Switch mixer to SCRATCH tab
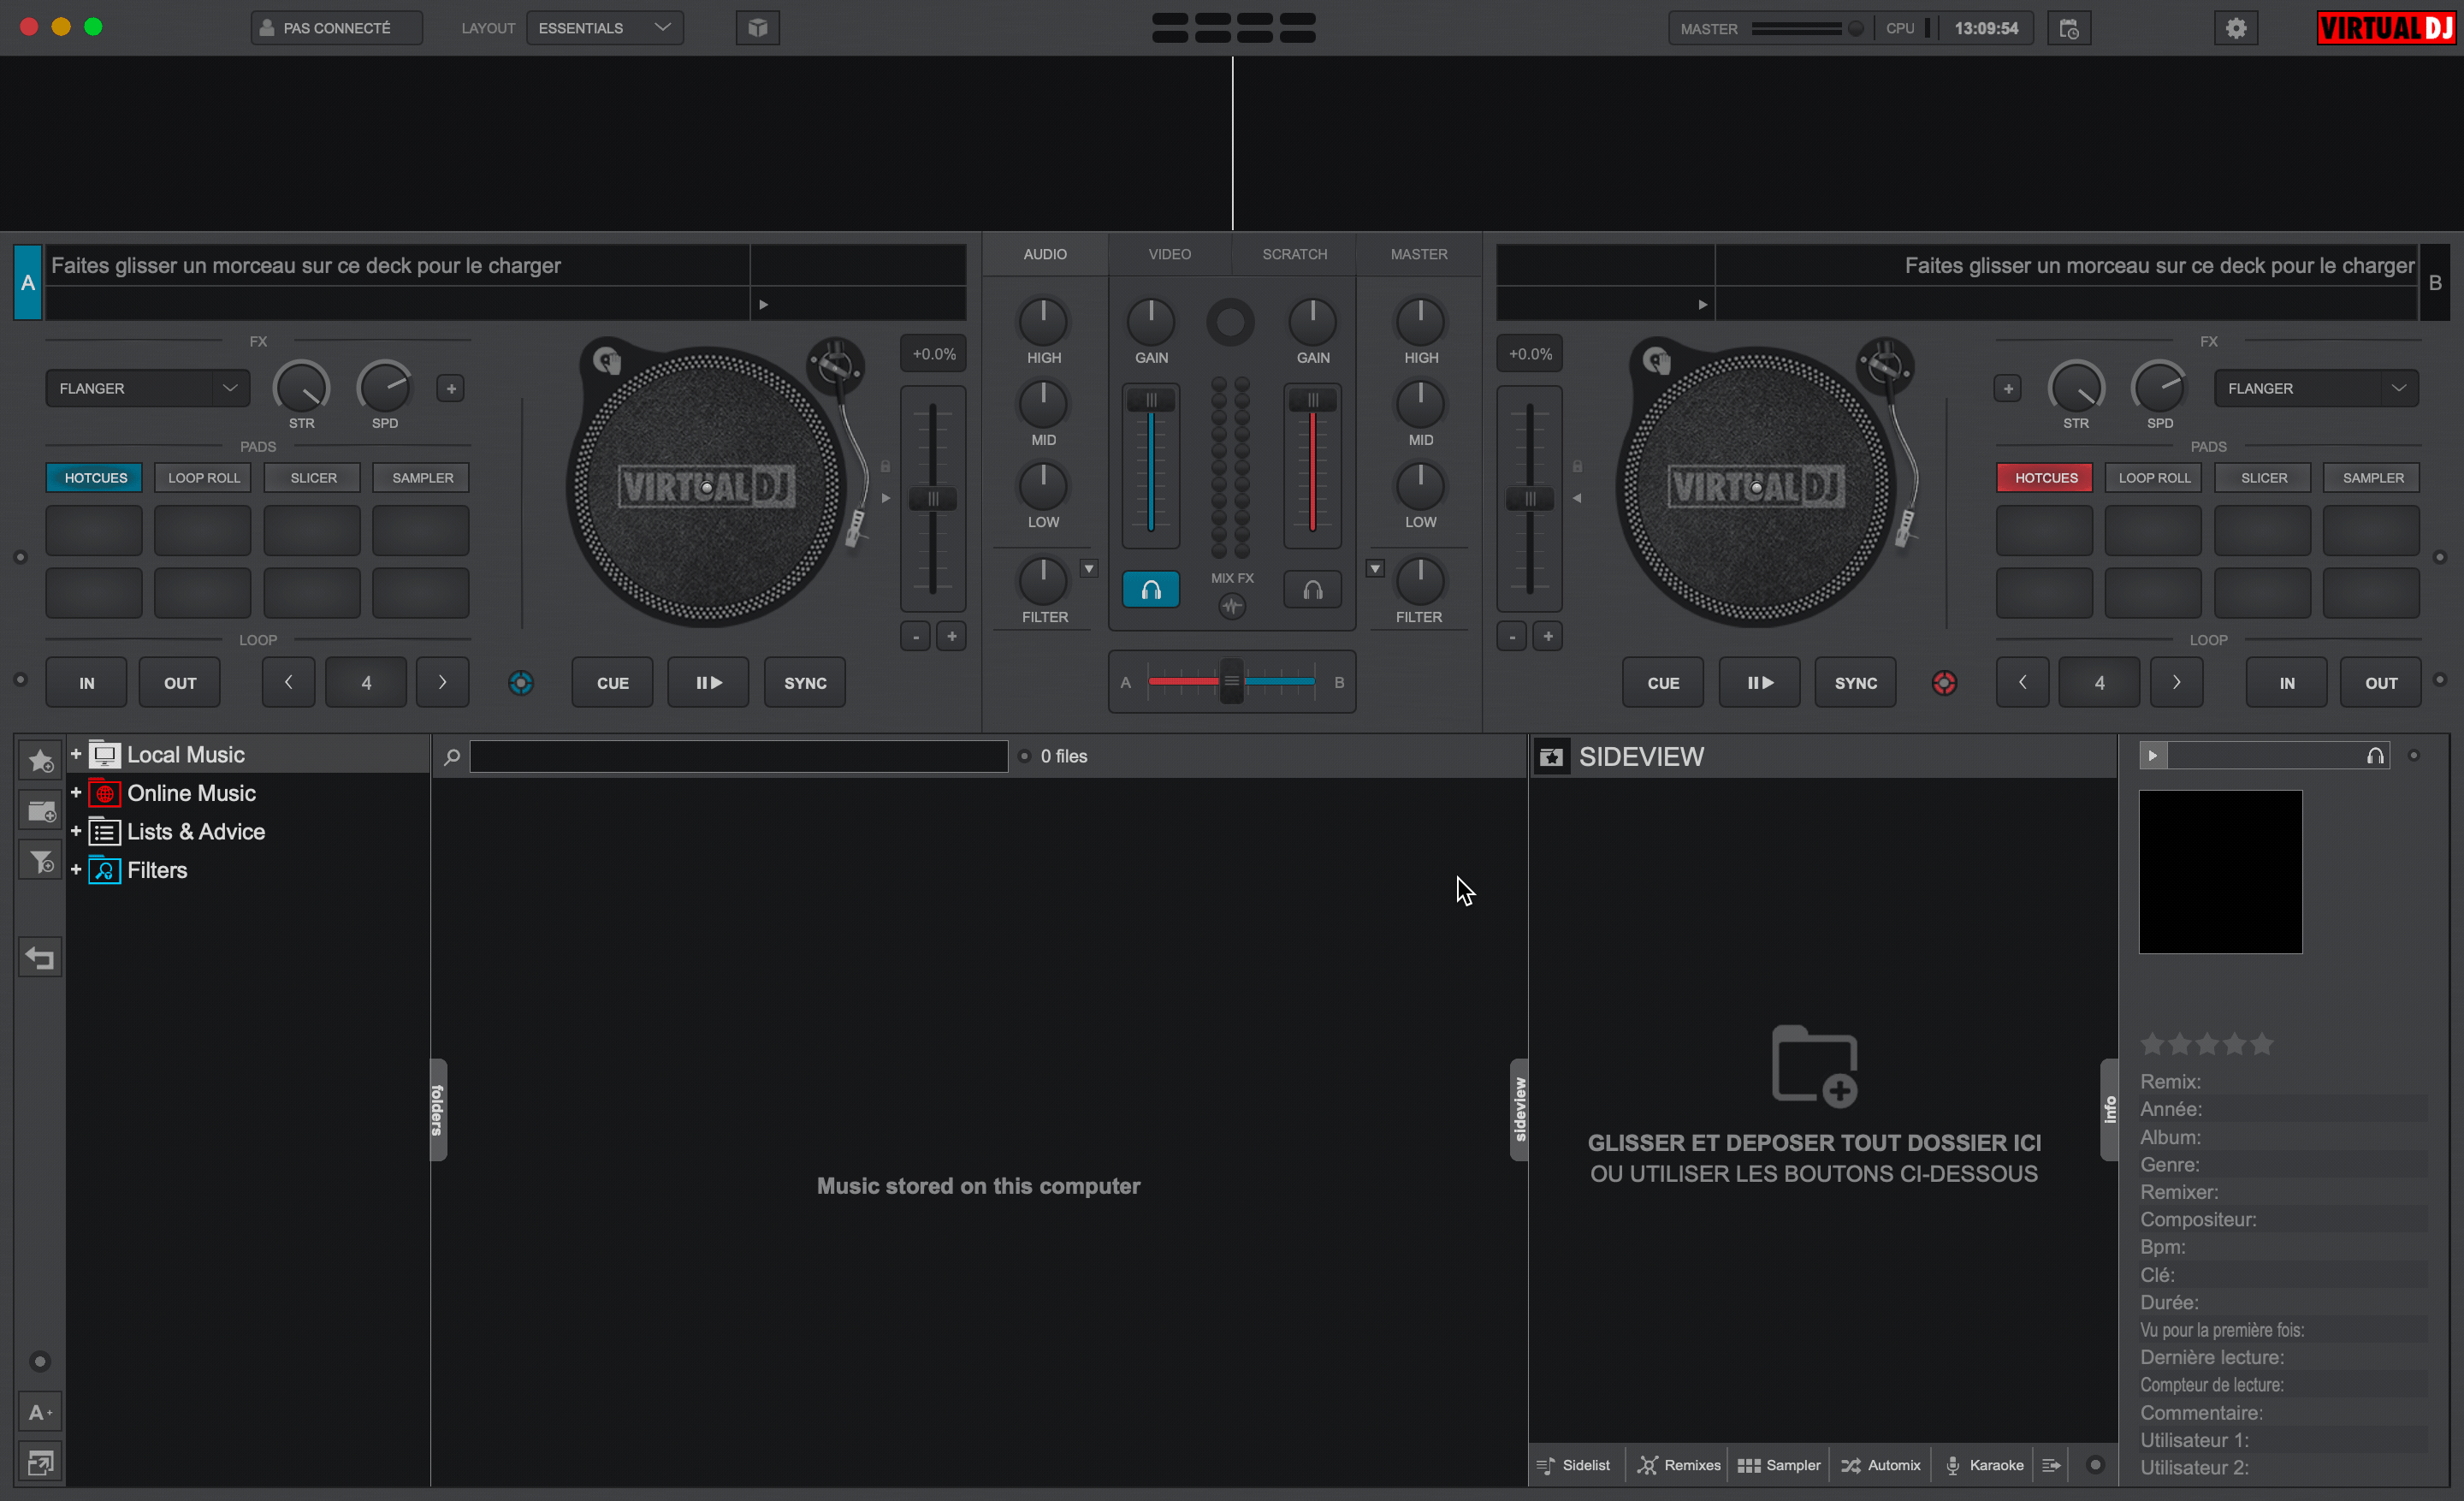 1294,254
